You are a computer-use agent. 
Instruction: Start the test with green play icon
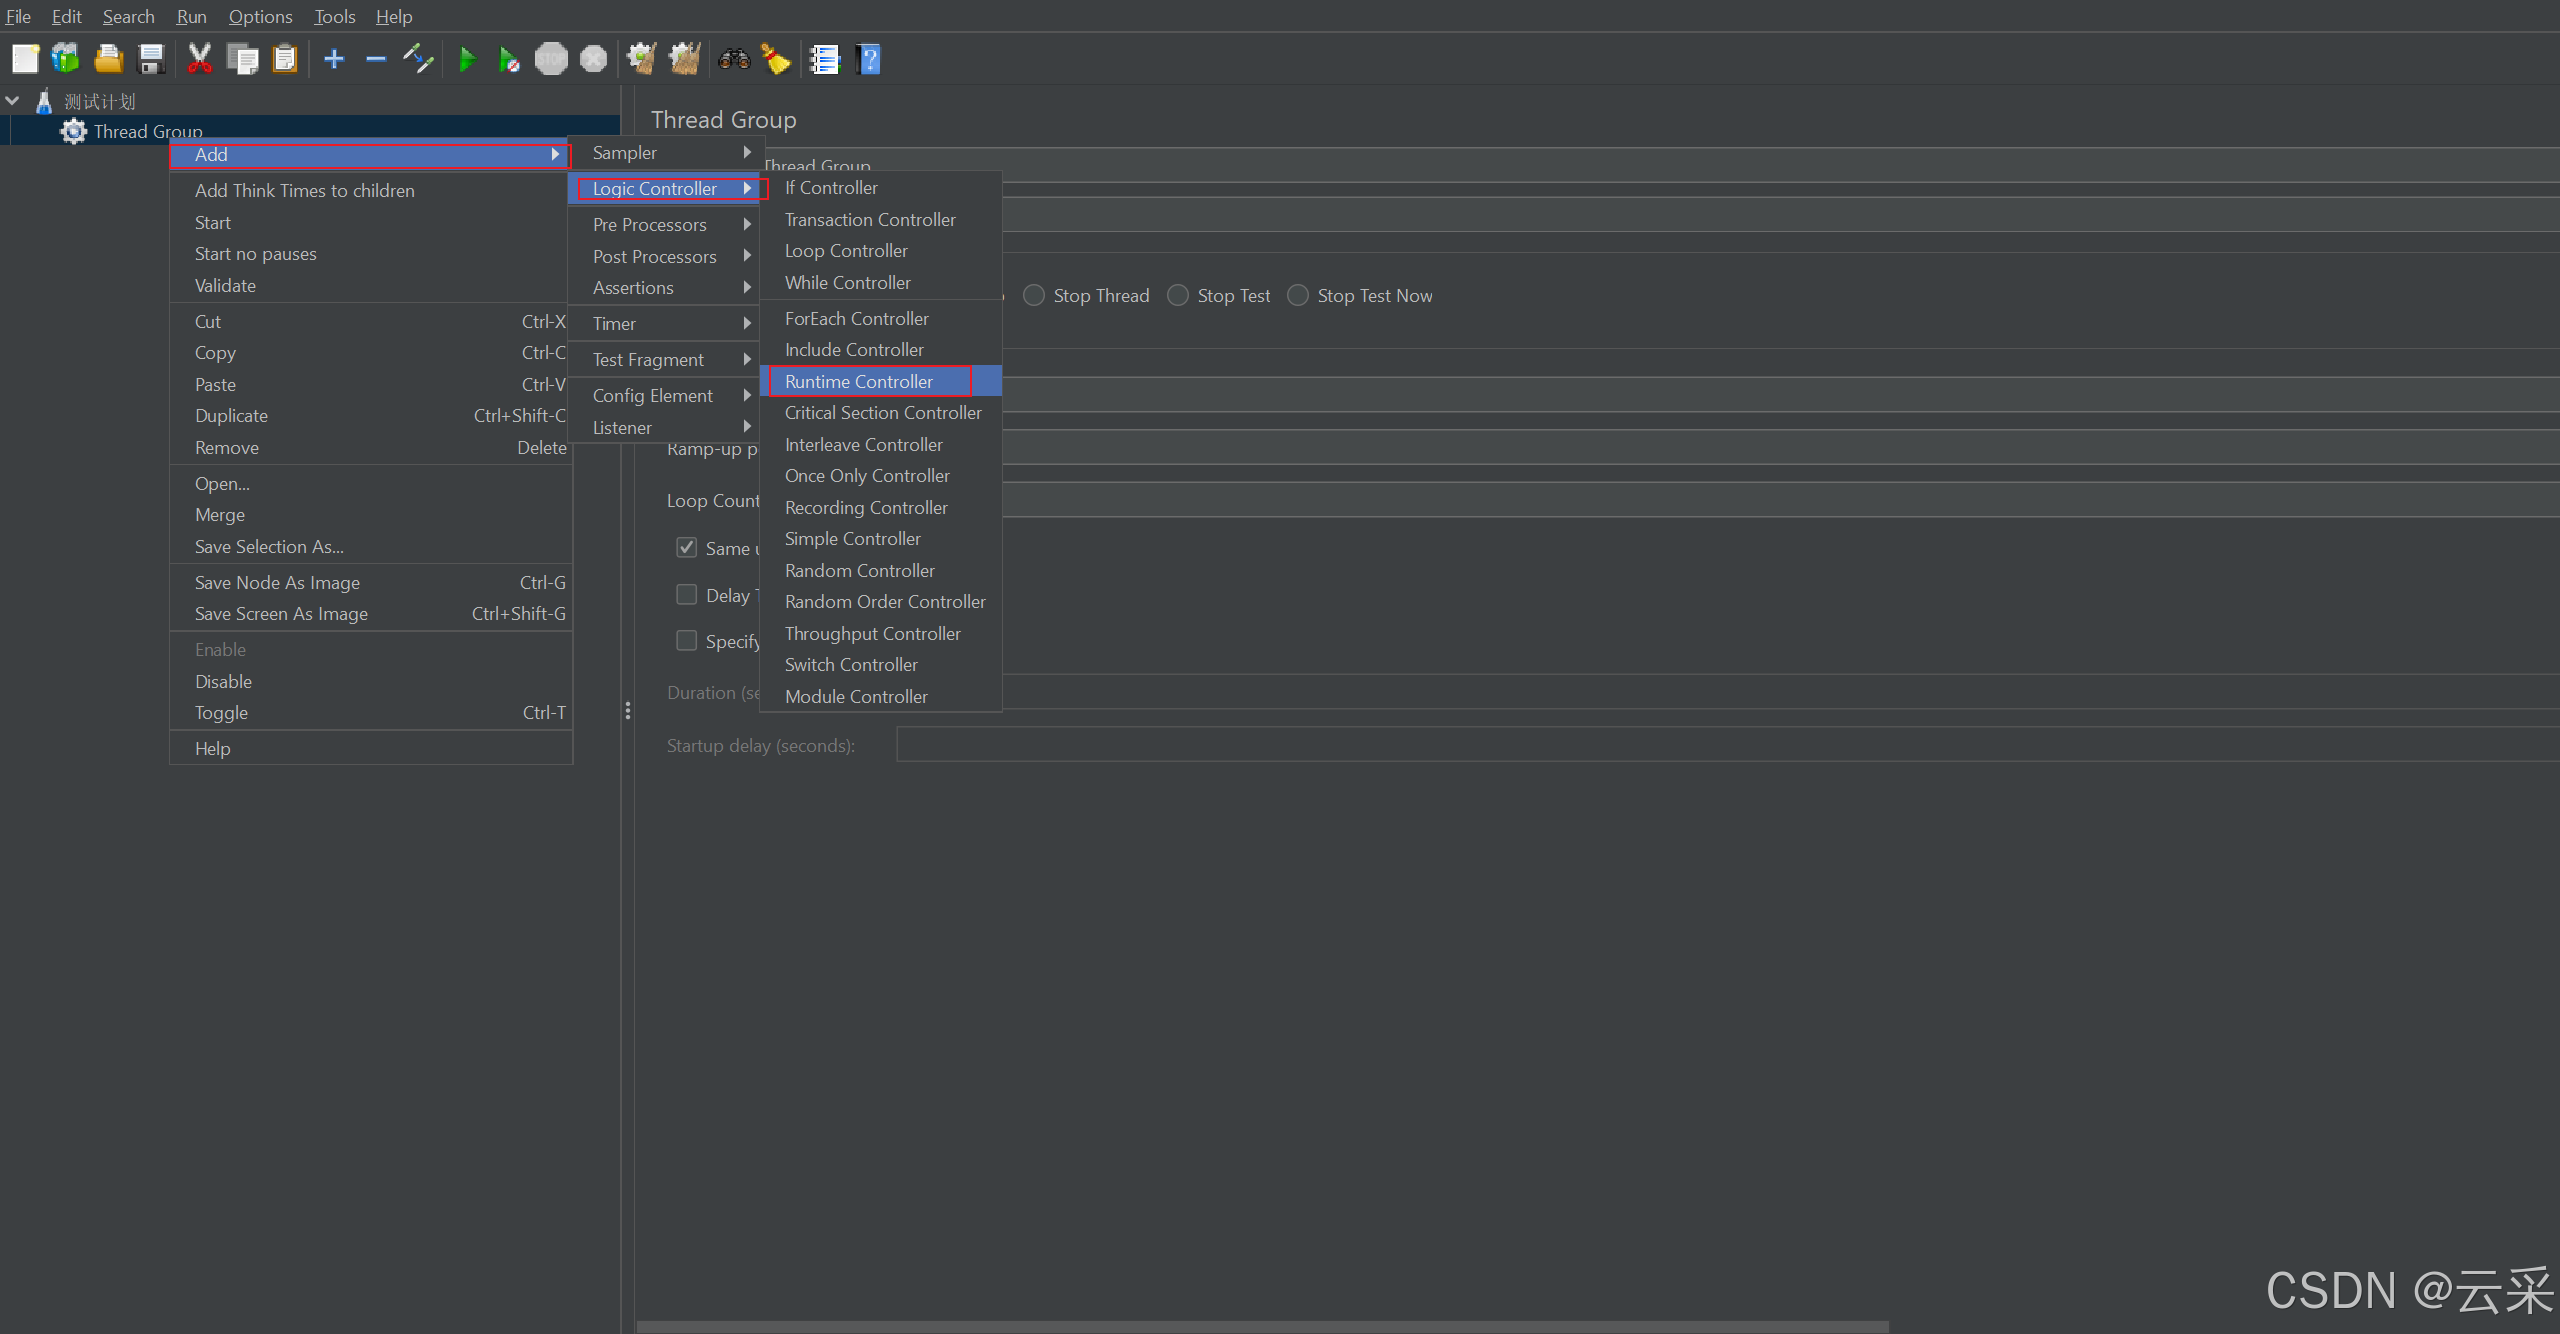coord(467,59)
